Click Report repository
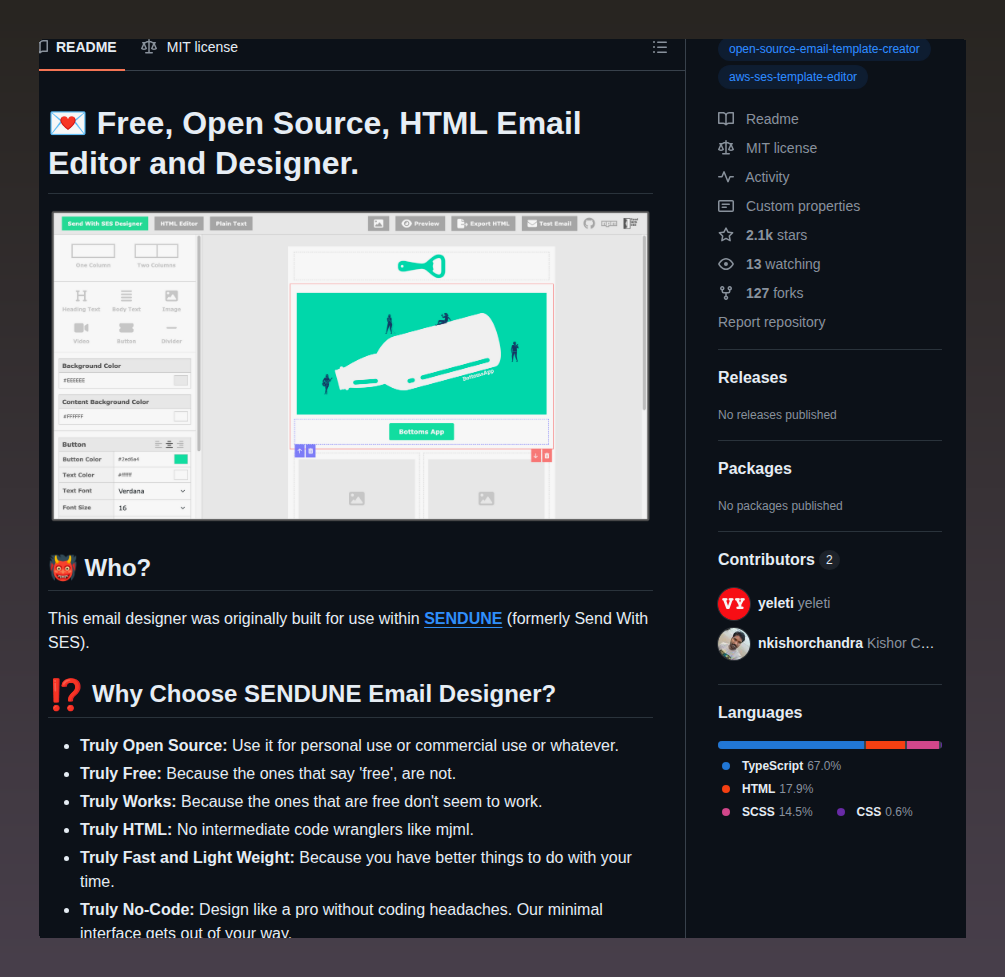Screen dimensions: 1005x977 (x=771, y=322)
